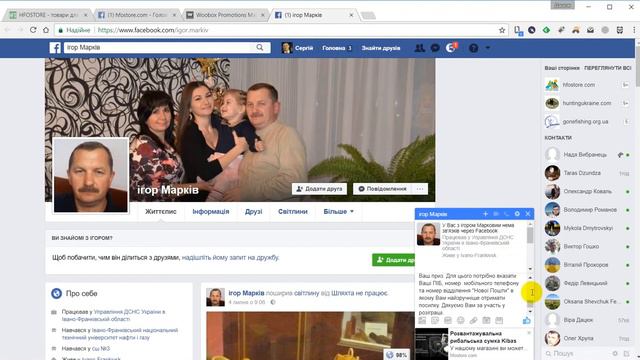Click the Facebook logo icon
The image size is (640, 360).
55,48
